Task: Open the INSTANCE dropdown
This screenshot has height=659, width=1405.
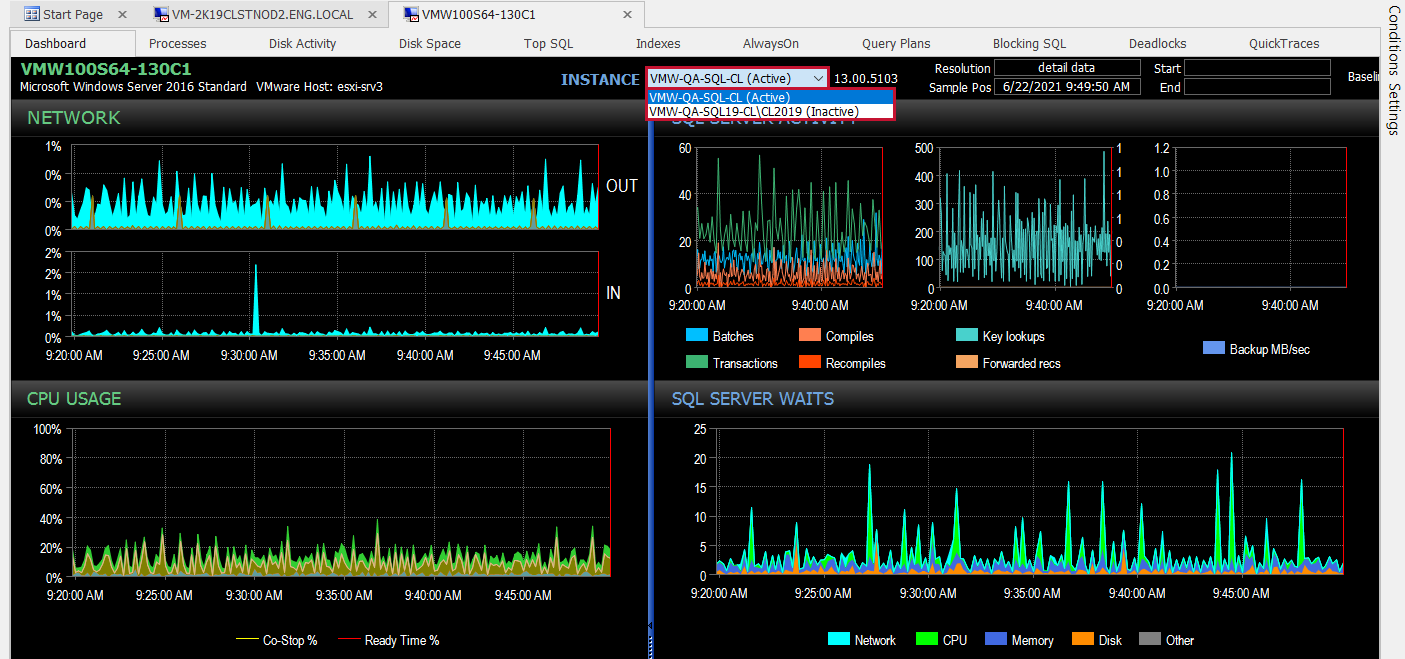Action: 817,77
